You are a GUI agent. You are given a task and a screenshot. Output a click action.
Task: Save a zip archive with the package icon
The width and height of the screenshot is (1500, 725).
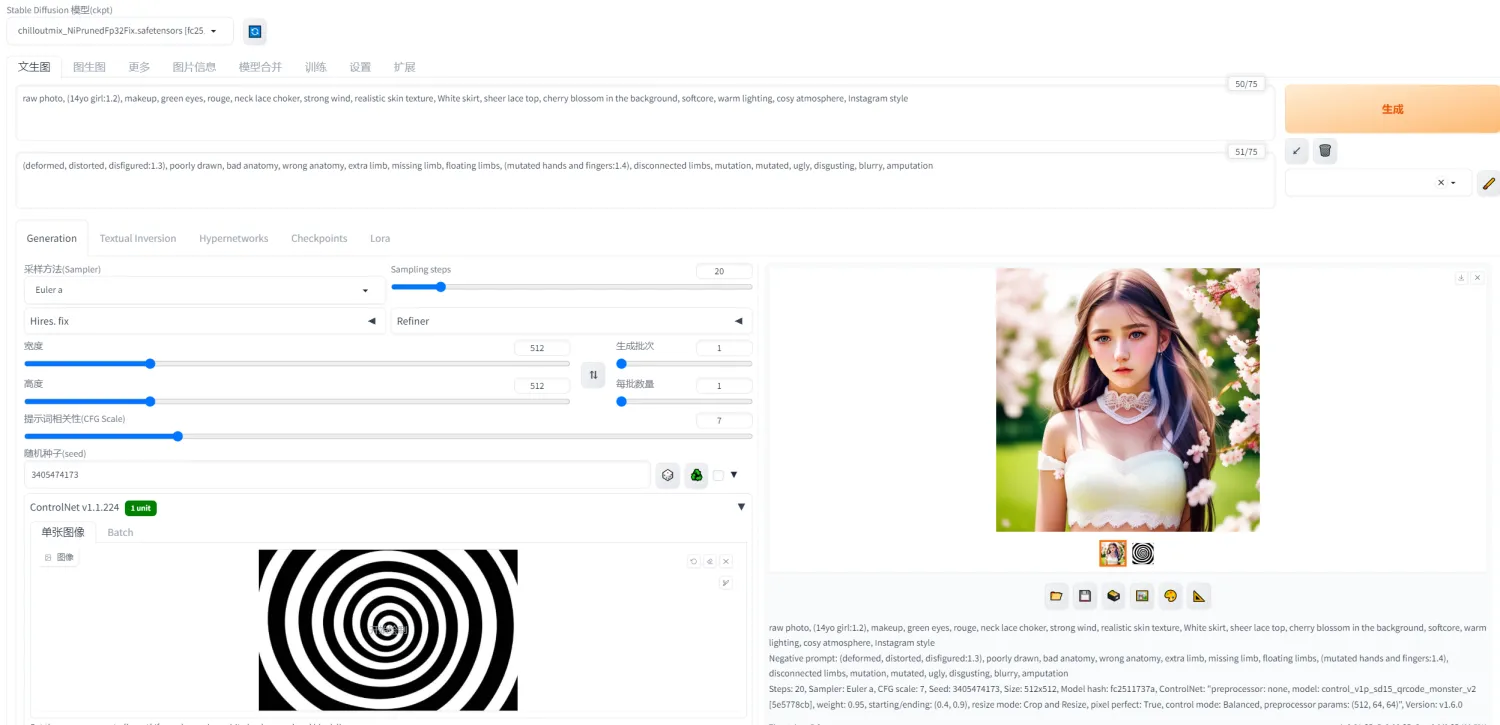(1113, 597)
